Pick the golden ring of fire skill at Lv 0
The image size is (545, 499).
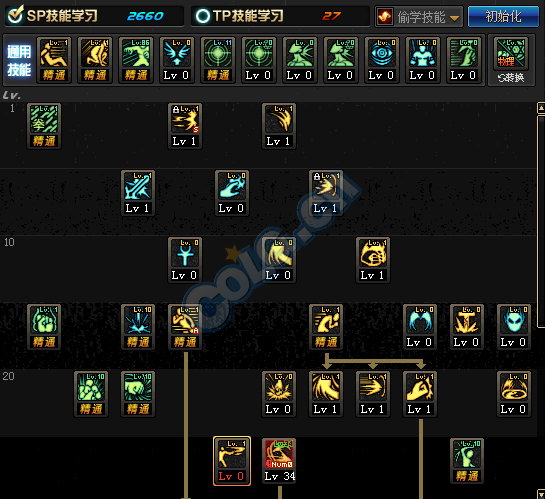(x=514, y=394)
